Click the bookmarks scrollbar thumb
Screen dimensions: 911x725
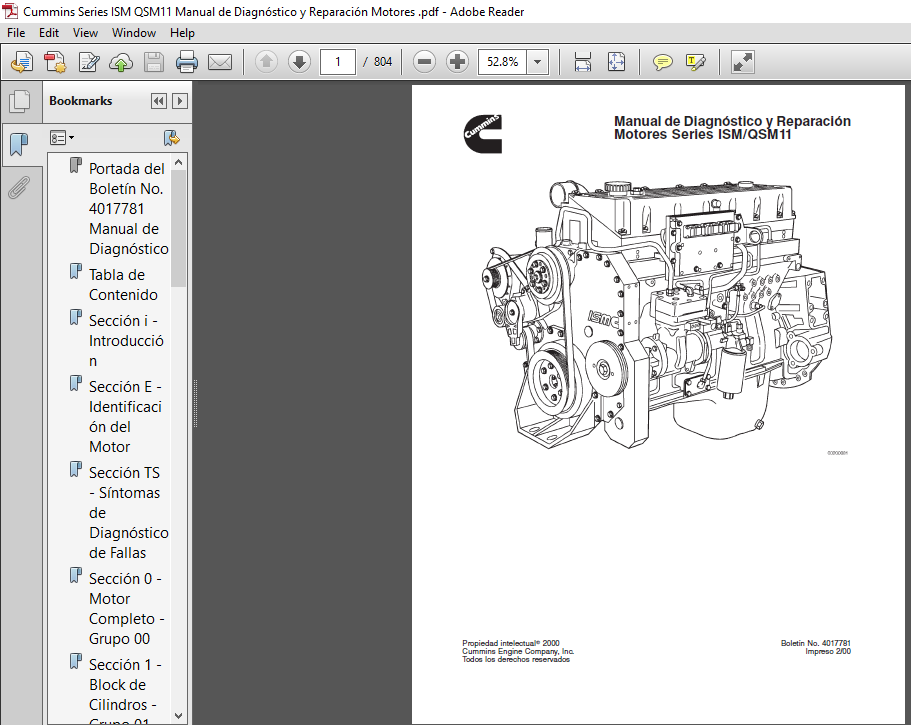pyautogui.click(x=178, y=228)
